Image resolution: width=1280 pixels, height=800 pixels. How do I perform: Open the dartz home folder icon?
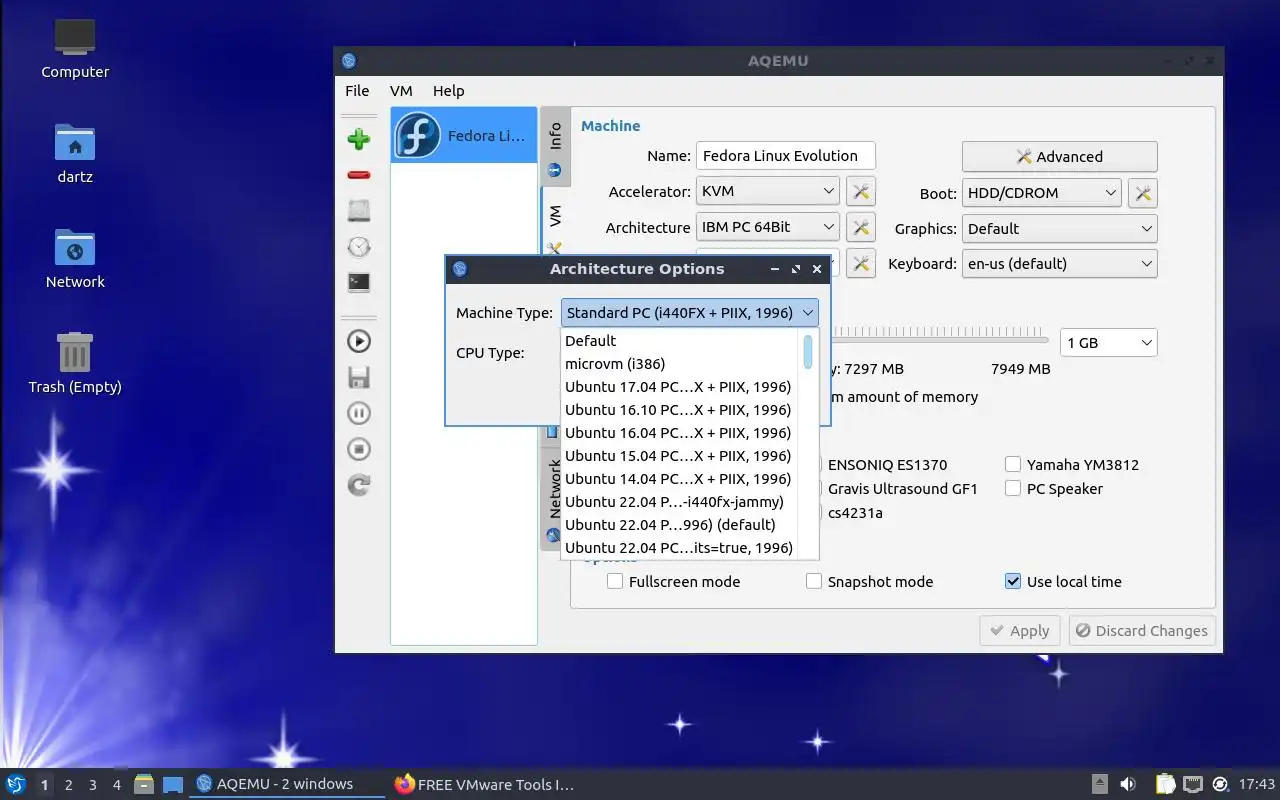[75, 153]
